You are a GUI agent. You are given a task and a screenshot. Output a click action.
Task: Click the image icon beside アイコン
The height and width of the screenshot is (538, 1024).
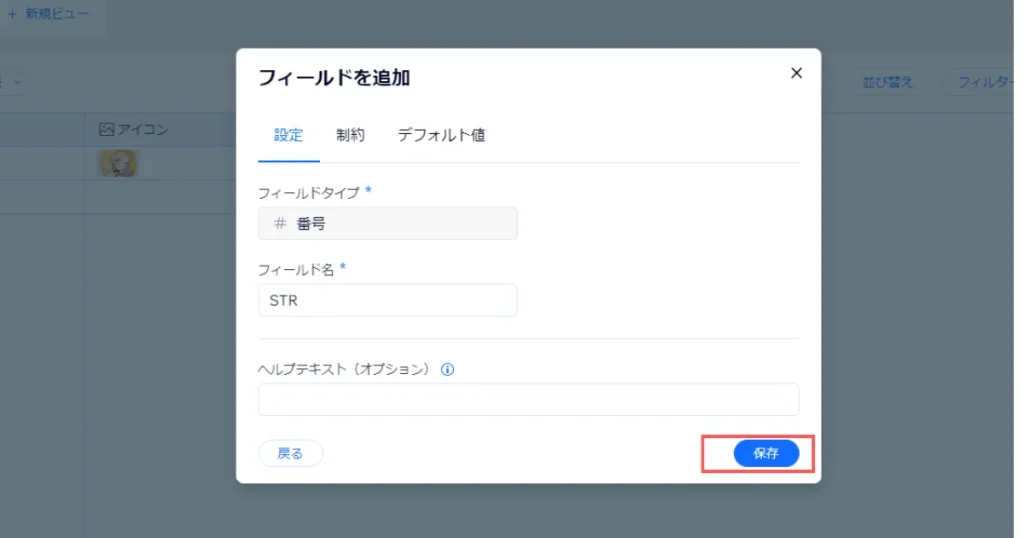106,129
